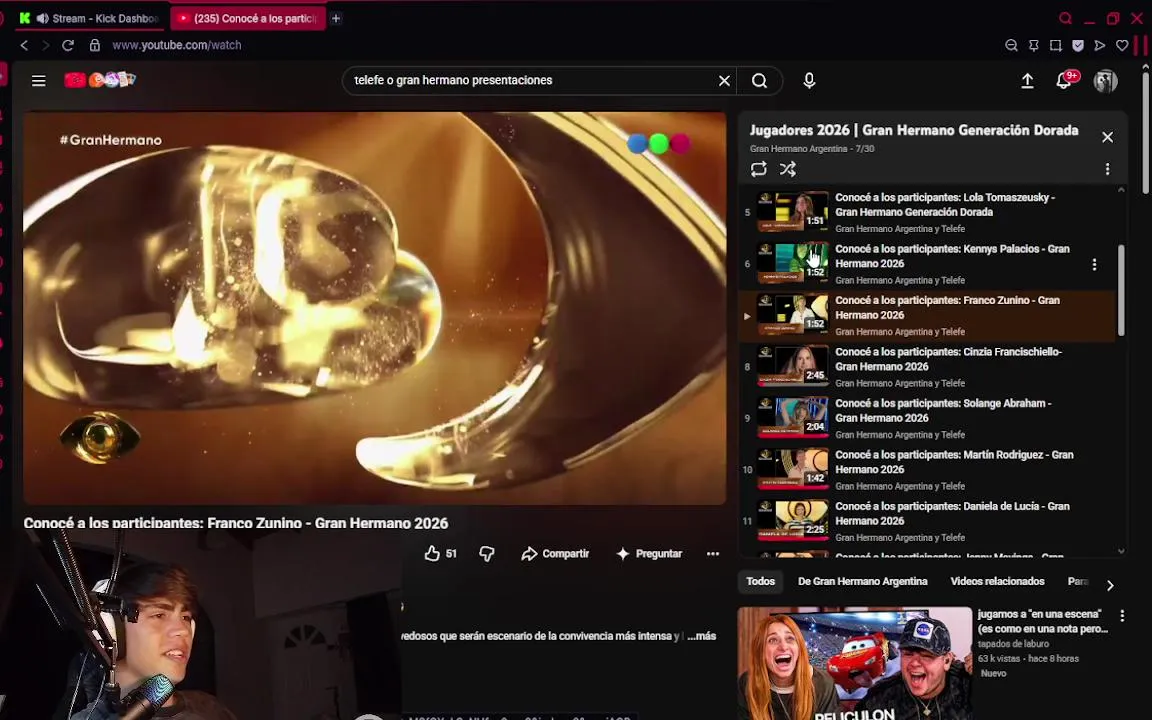
Task: Focus the youtube.com address bar
Action: tap(176, 46)
